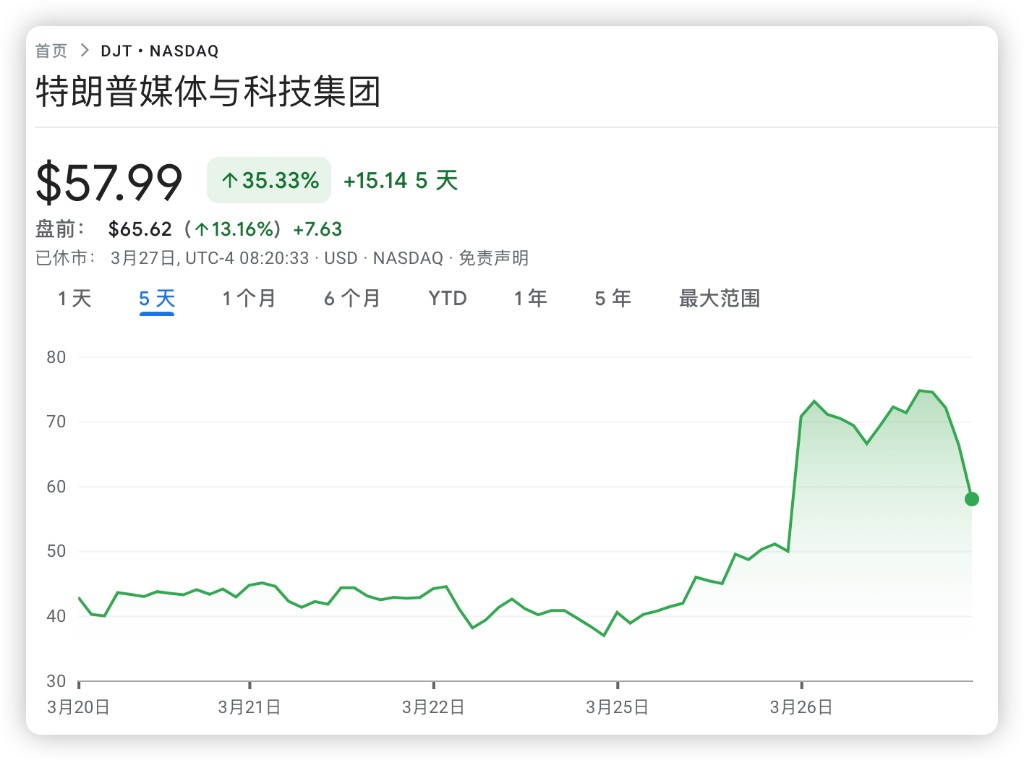Select the 5 天 range tab
This screenshot has width=1024, height=760.
pos(157,298)
